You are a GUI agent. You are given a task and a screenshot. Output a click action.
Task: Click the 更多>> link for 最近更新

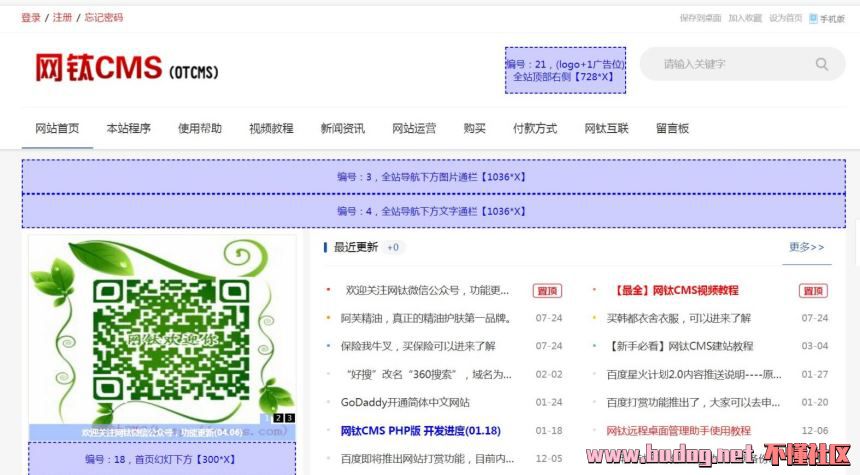(806, 247)
